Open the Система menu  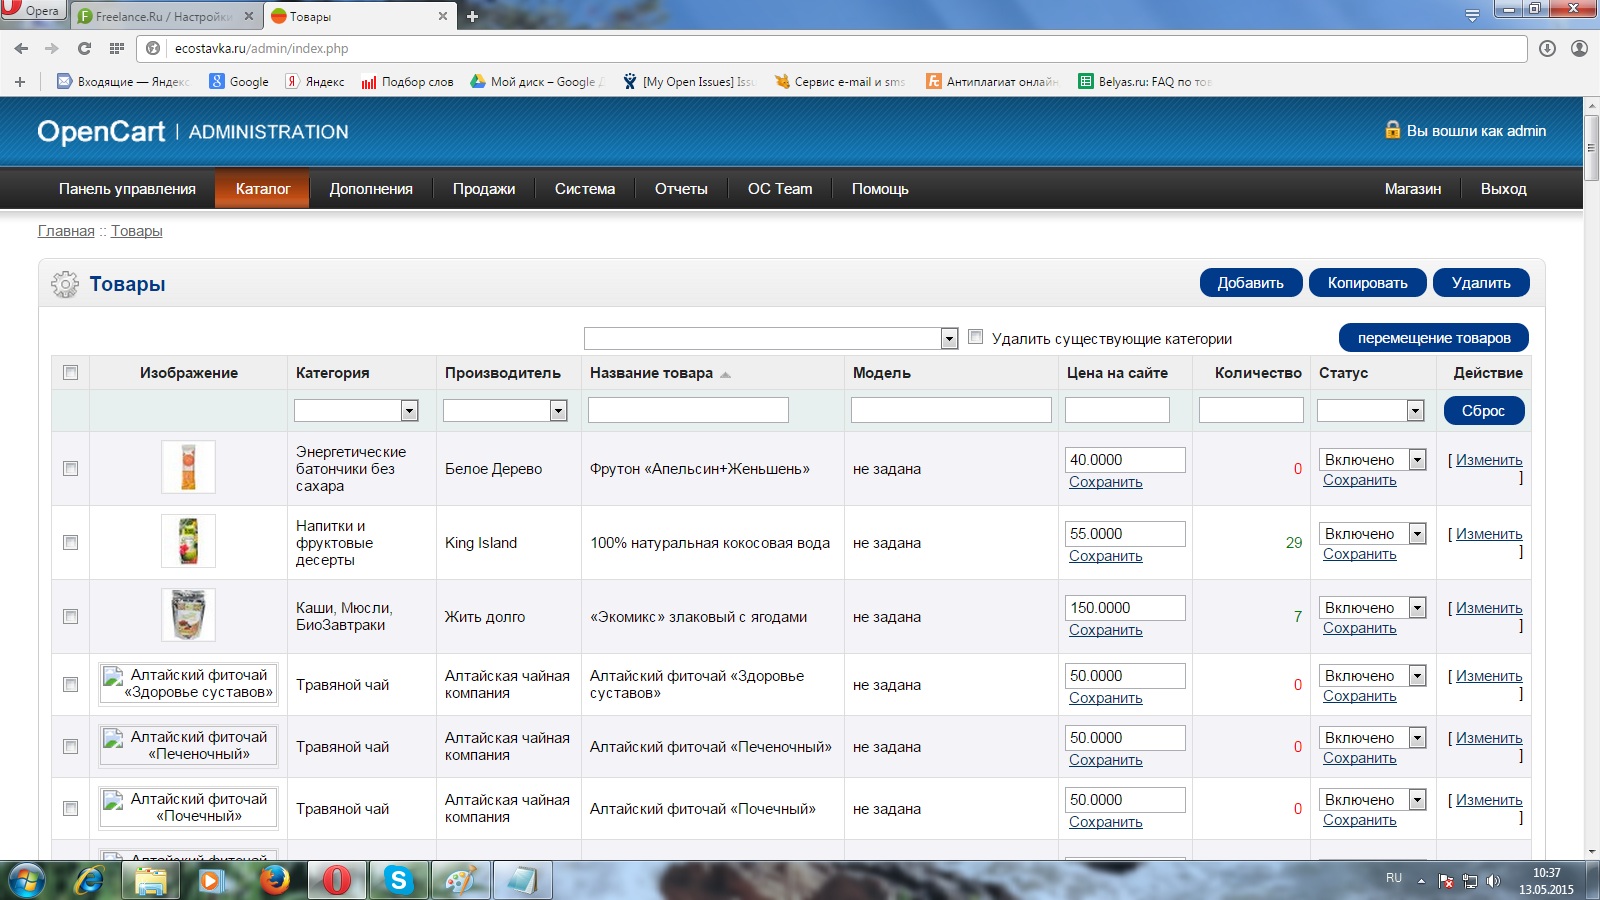pos(585,188)
